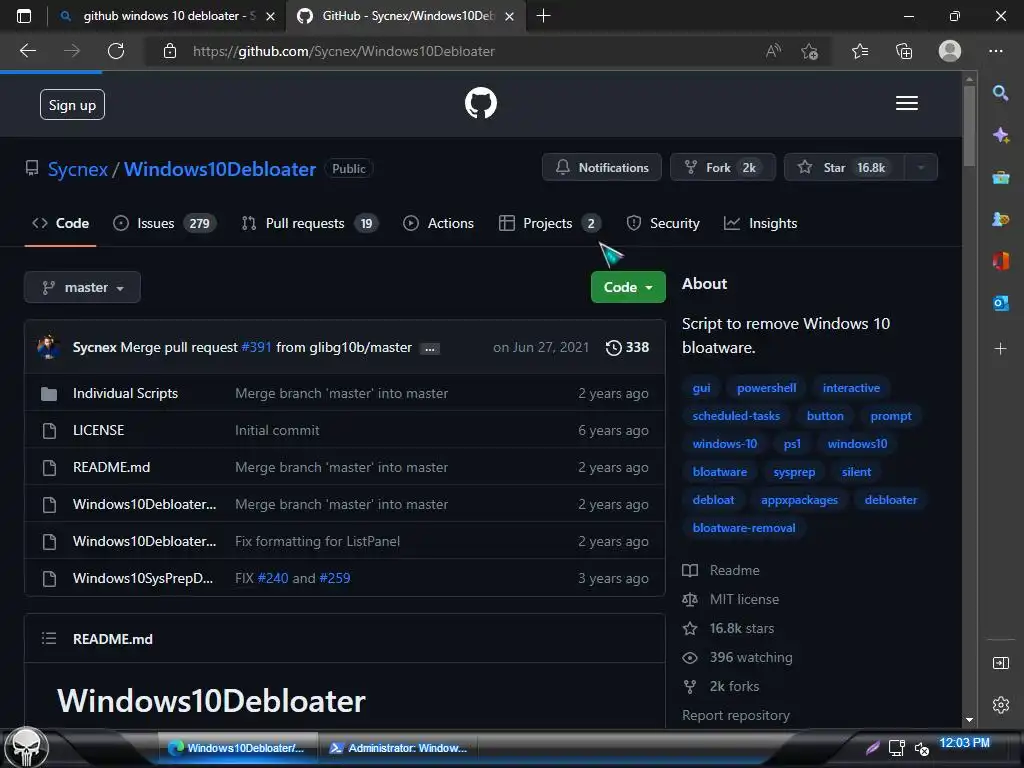Open the hamburger navigation menu

point(906,103)
